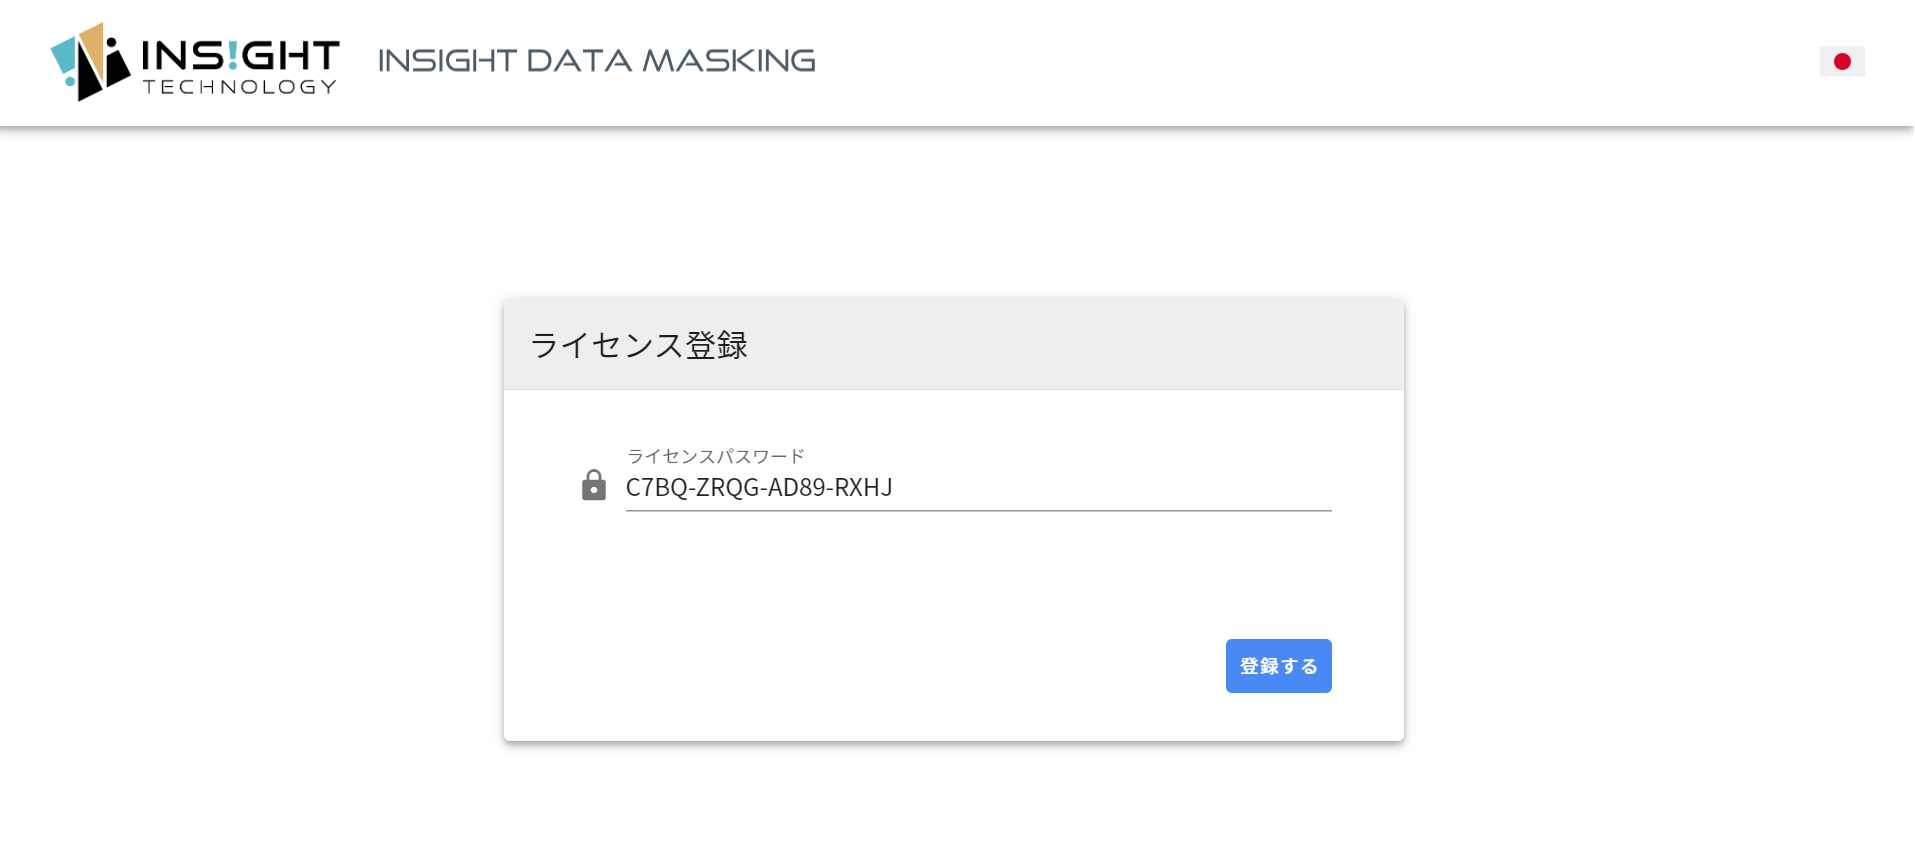Viewport: 1915px width, 857px height.
Task: Click the ライセンスパスワード field label
Action: click(x=716, y=456)
